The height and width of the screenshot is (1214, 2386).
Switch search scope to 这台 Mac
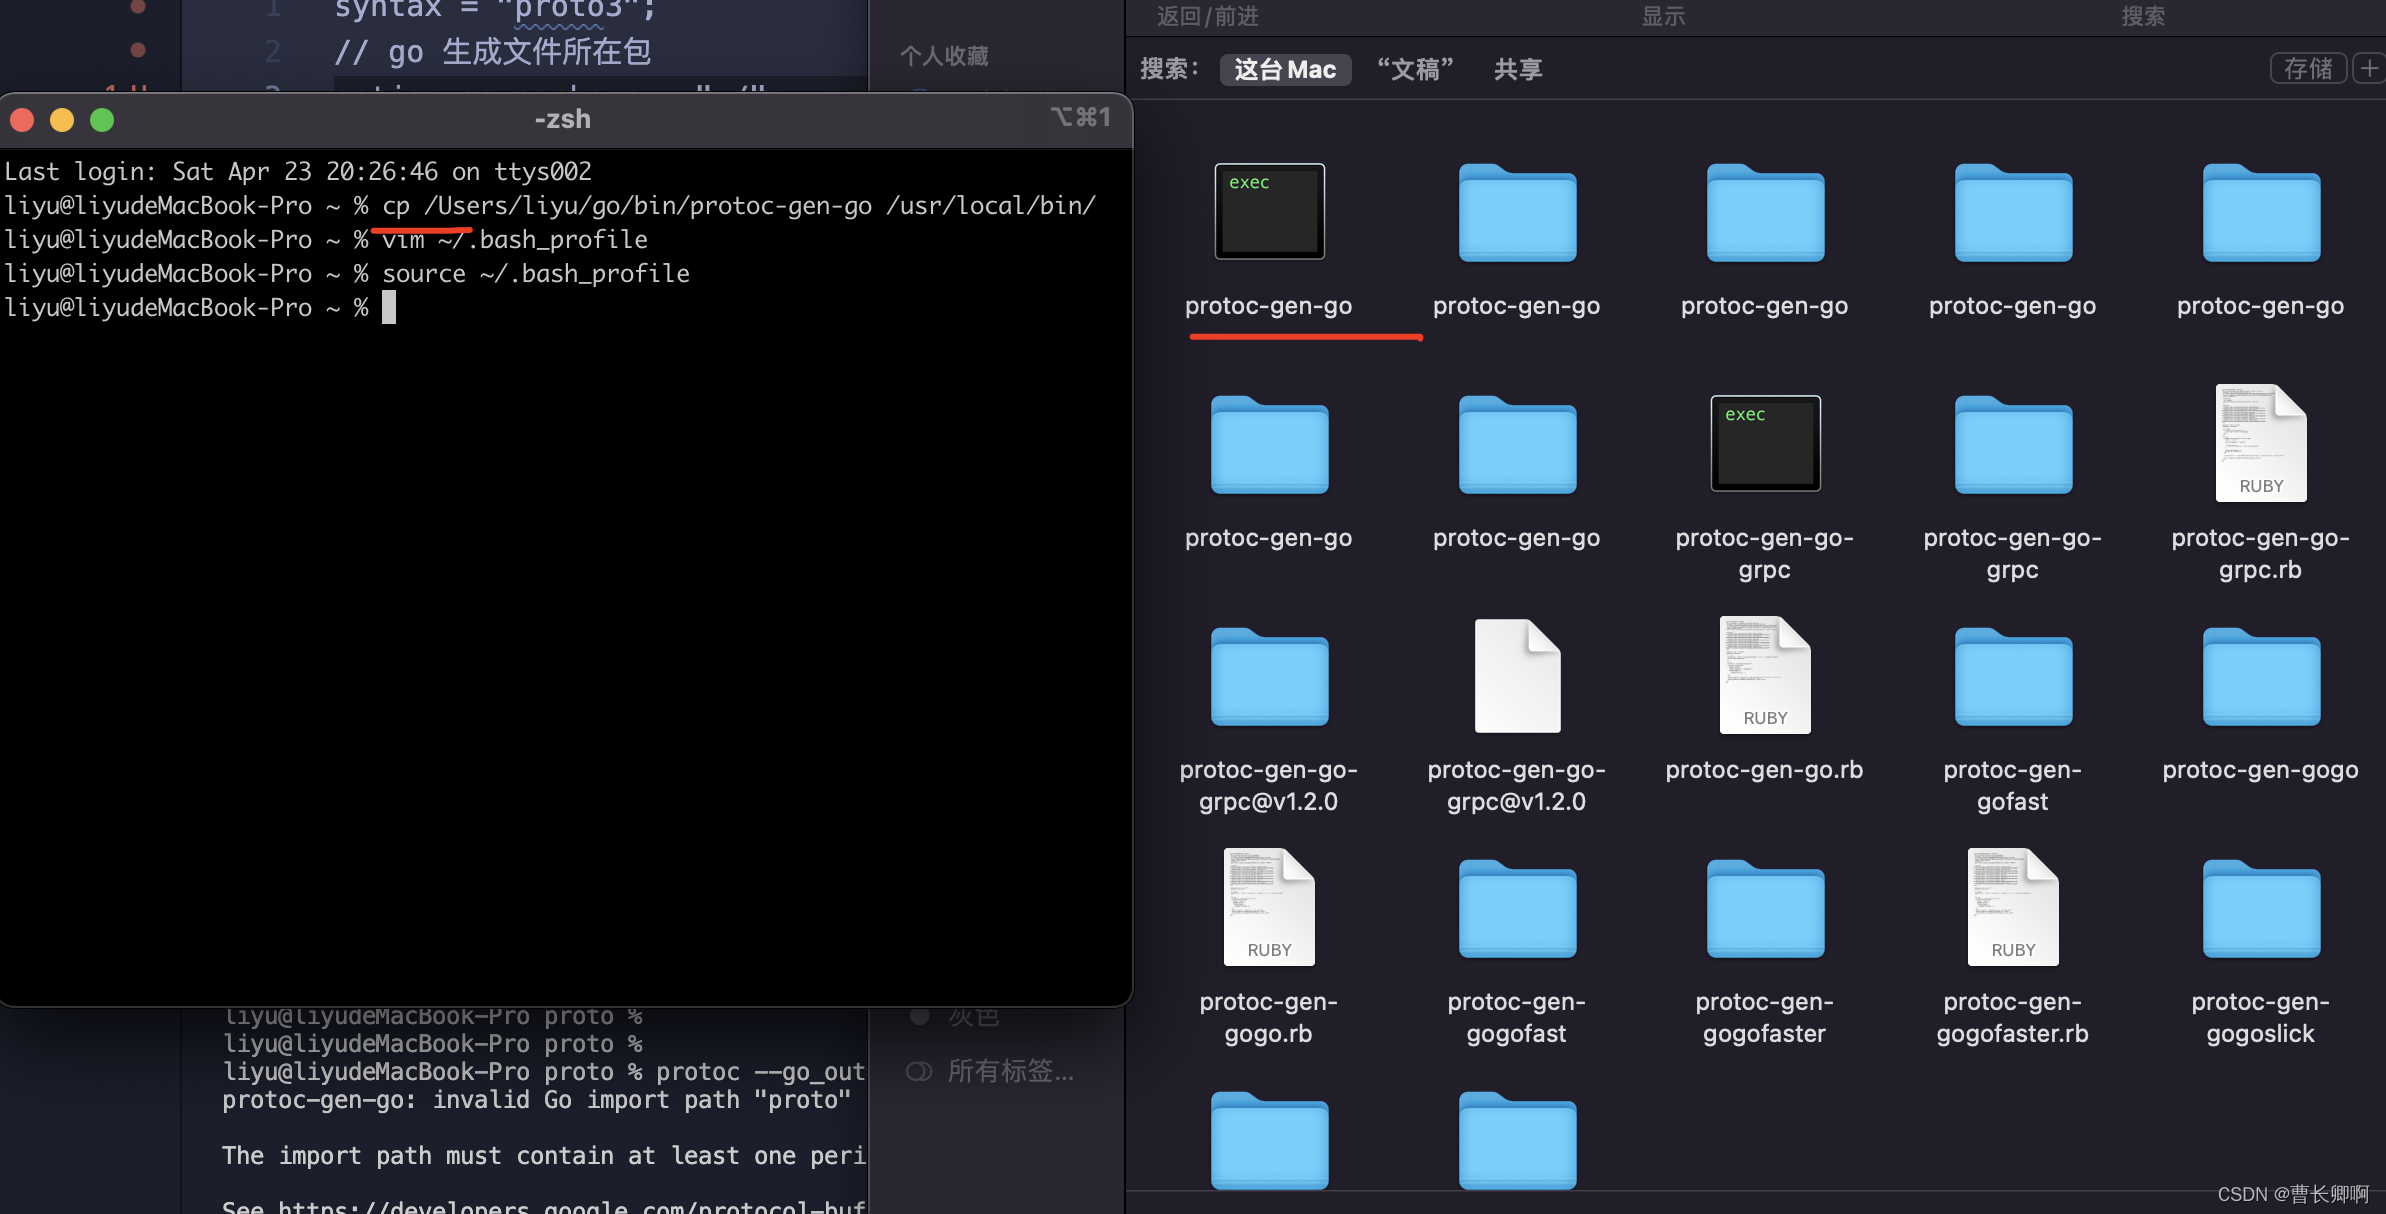pyautogui.click(x=1285, y=69)
